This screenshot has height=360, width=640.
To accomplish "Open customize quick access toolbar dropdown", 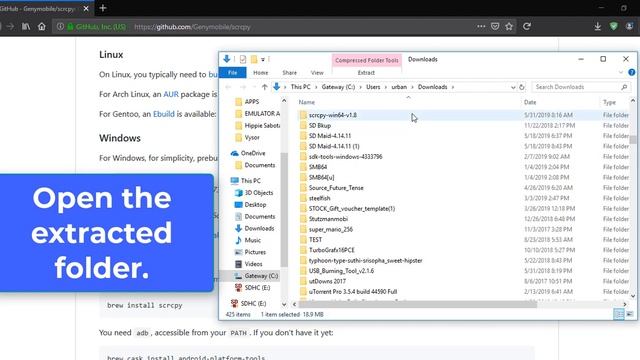I will (263, 60).
